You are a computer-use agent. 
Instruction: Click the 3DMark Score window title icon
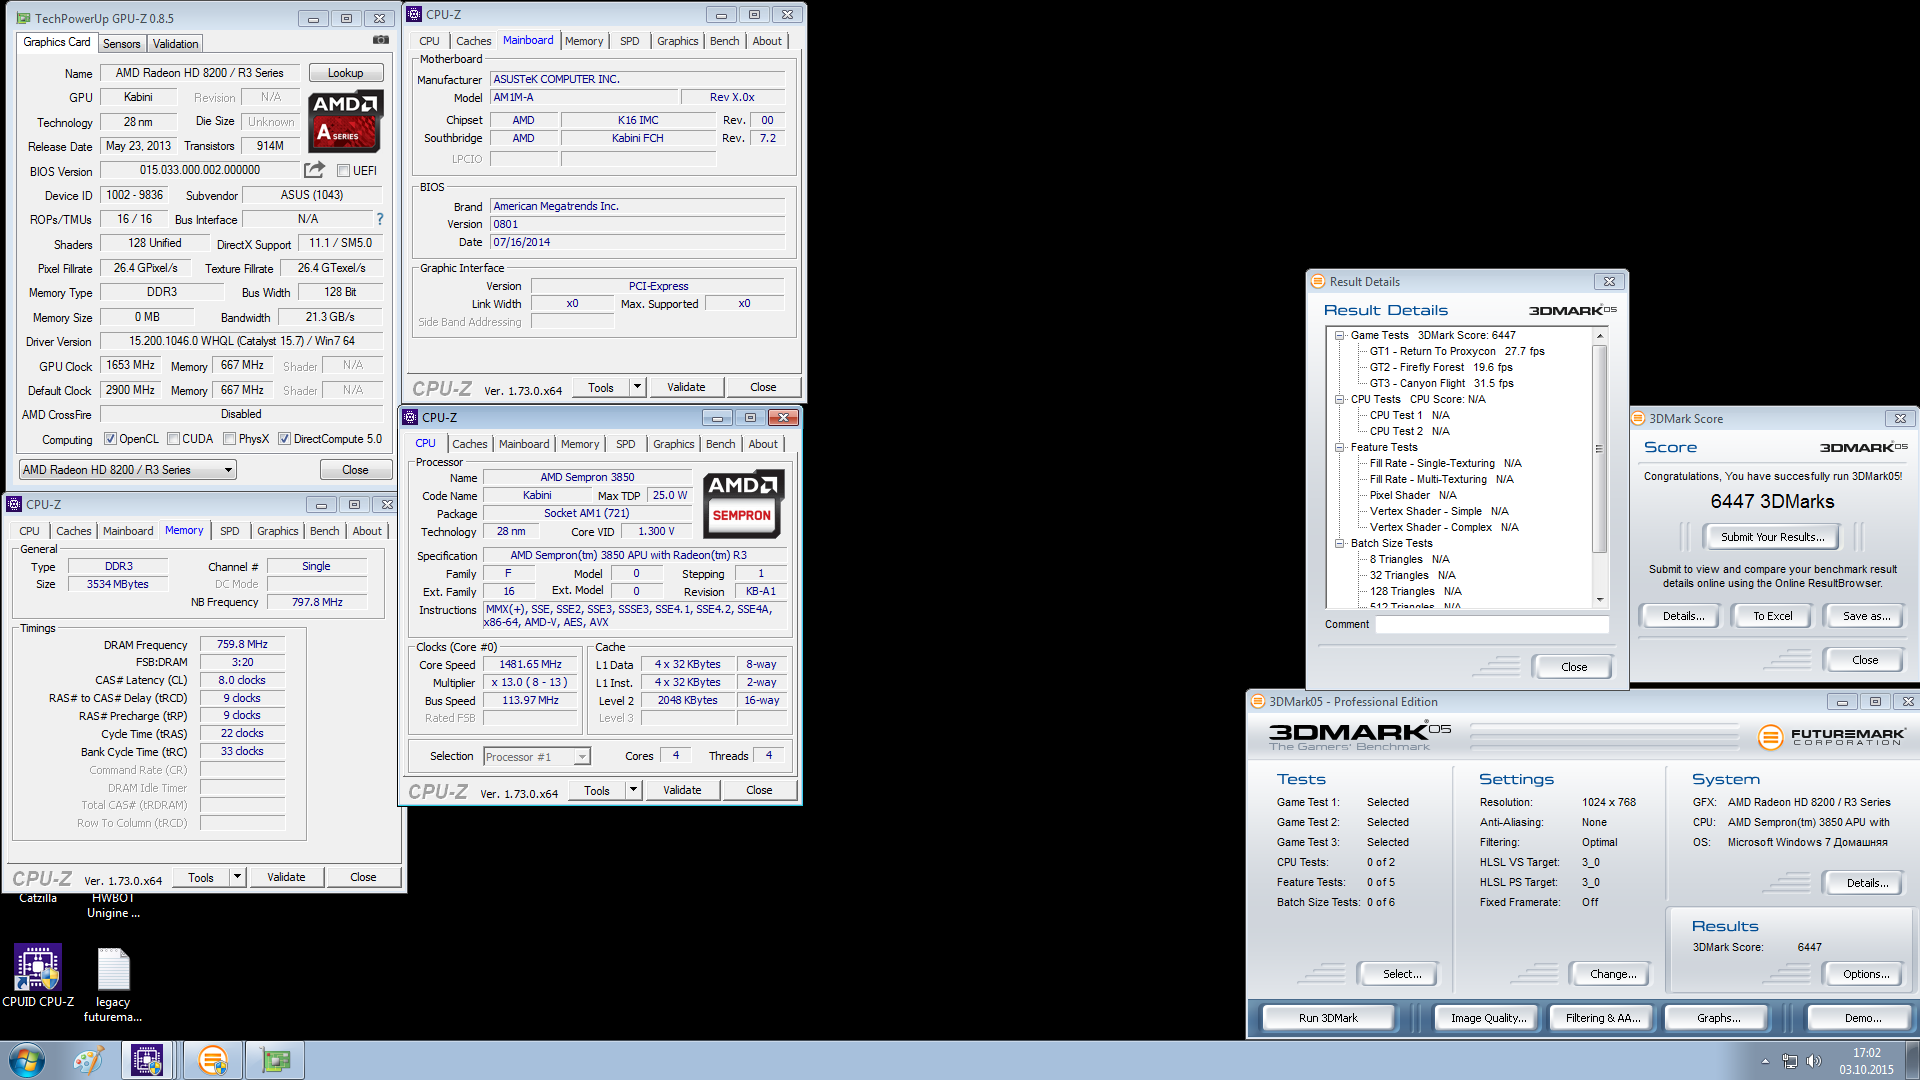(1638, 419)
